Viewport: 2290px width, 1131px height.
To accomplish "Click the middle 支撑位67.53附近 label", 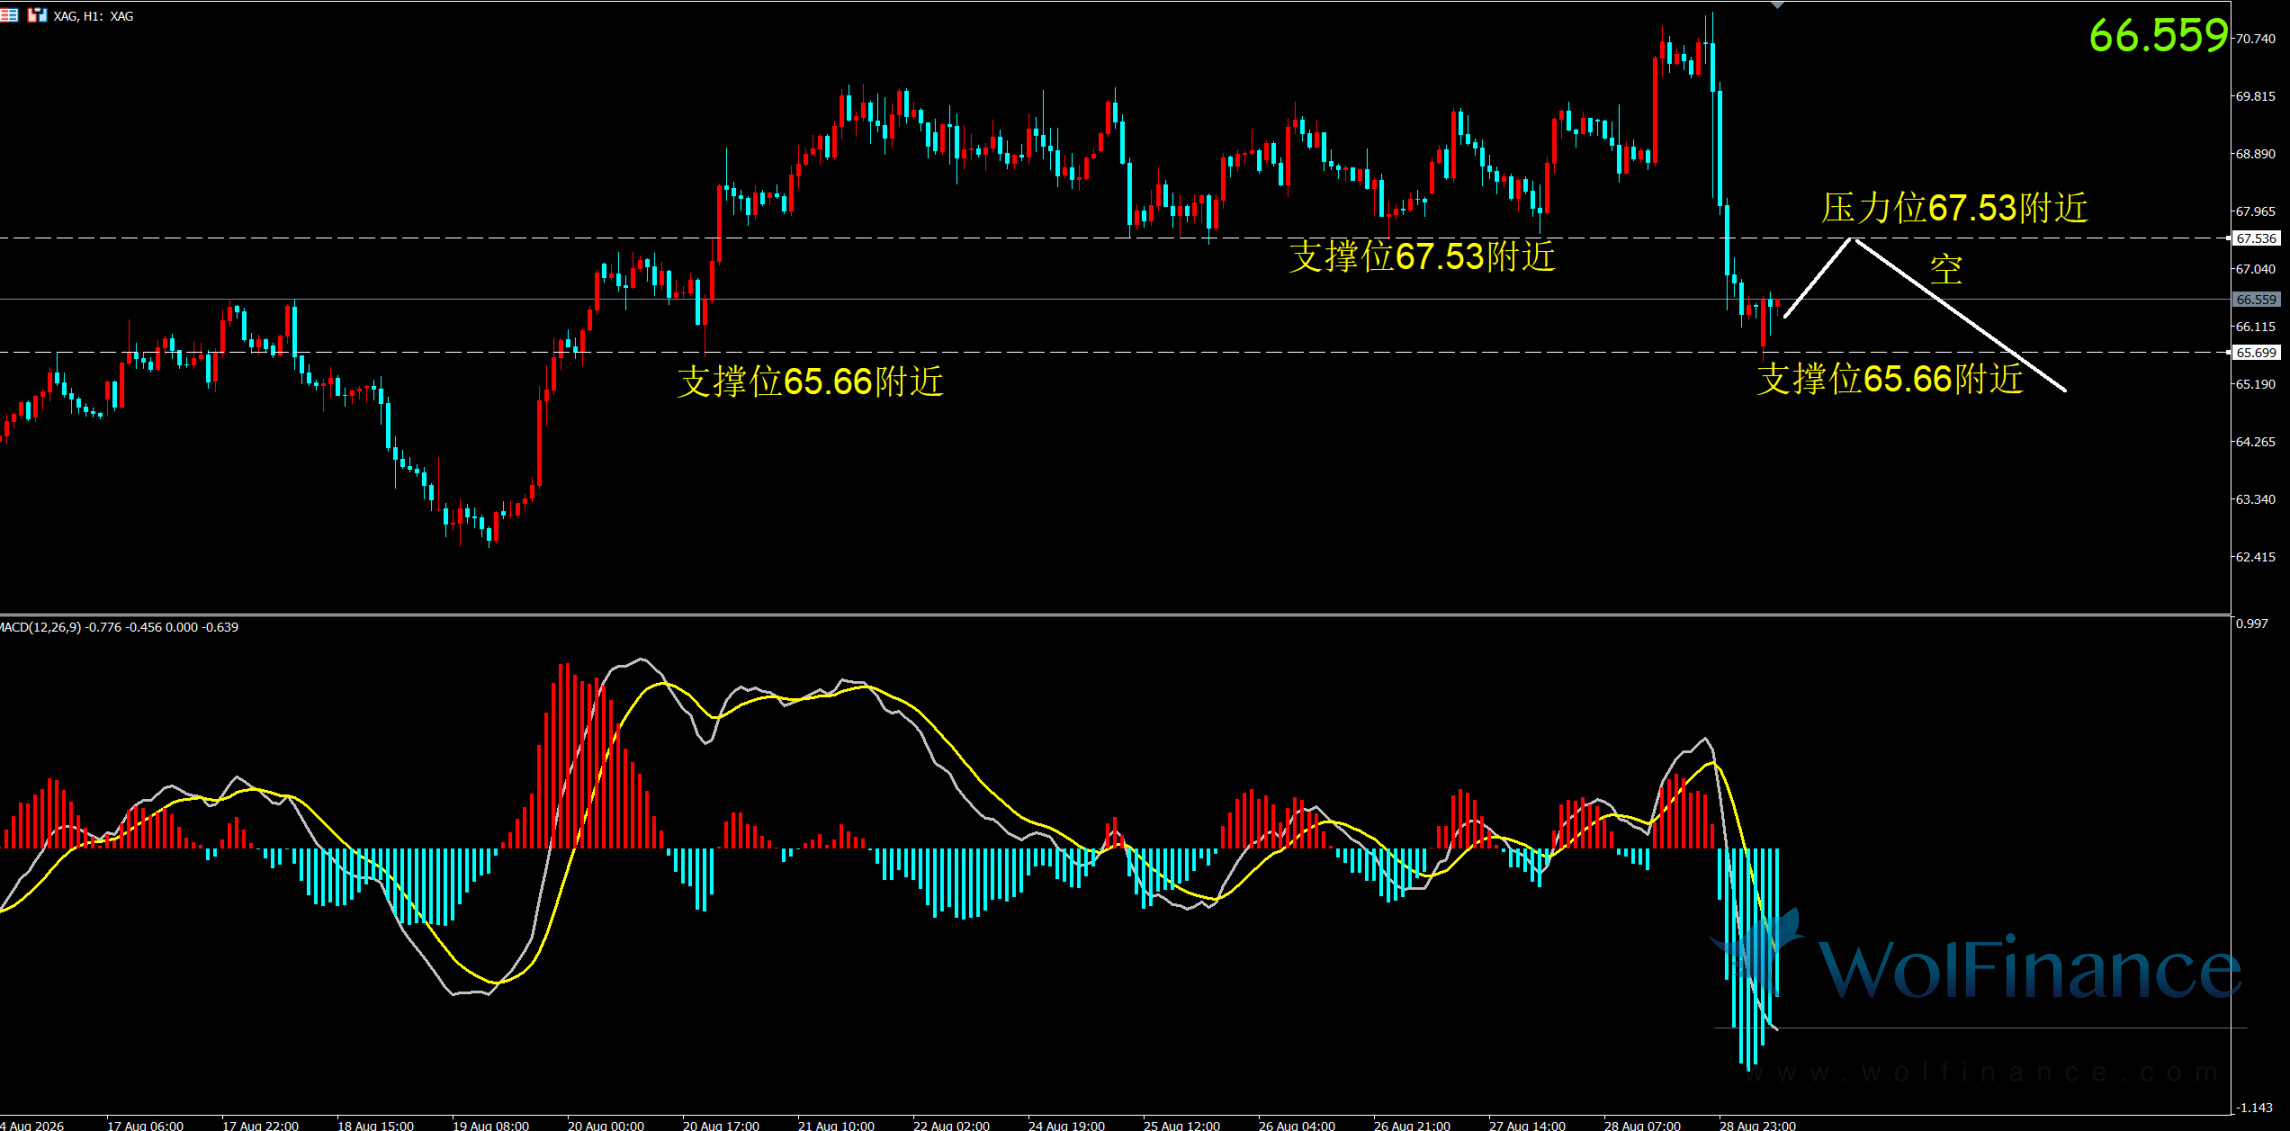I will pos(1422,257).
